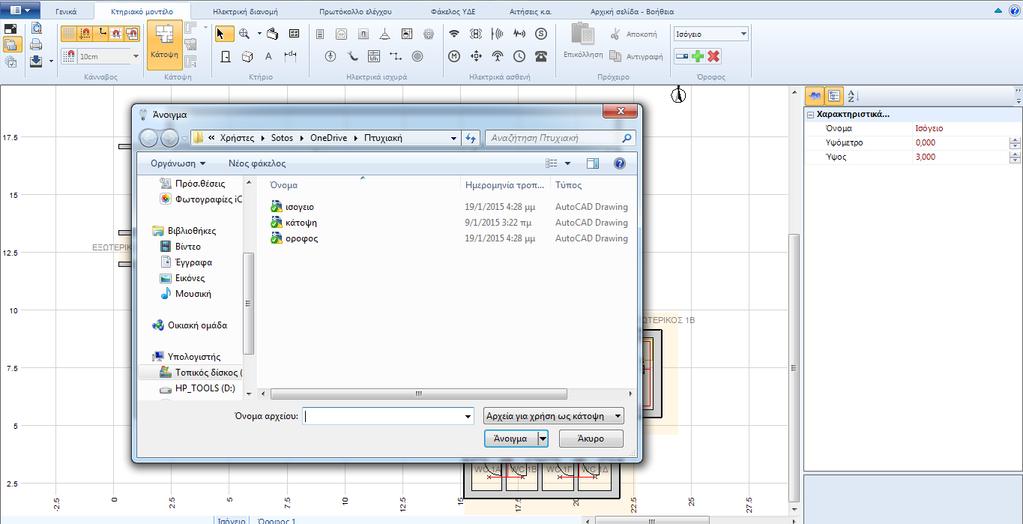Switch to the Γενικά tab
The width and height of the screenshot is (1023, 524).
[66, 12]
